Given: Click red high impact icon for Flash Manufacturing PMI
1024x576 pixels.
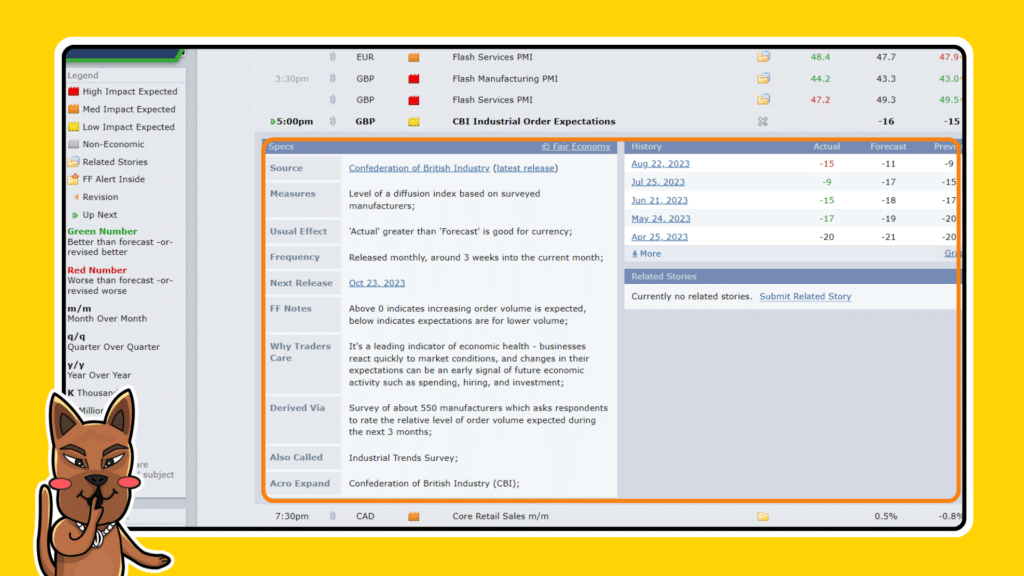Looking at the screenshot, I should [x=414, y=78].
